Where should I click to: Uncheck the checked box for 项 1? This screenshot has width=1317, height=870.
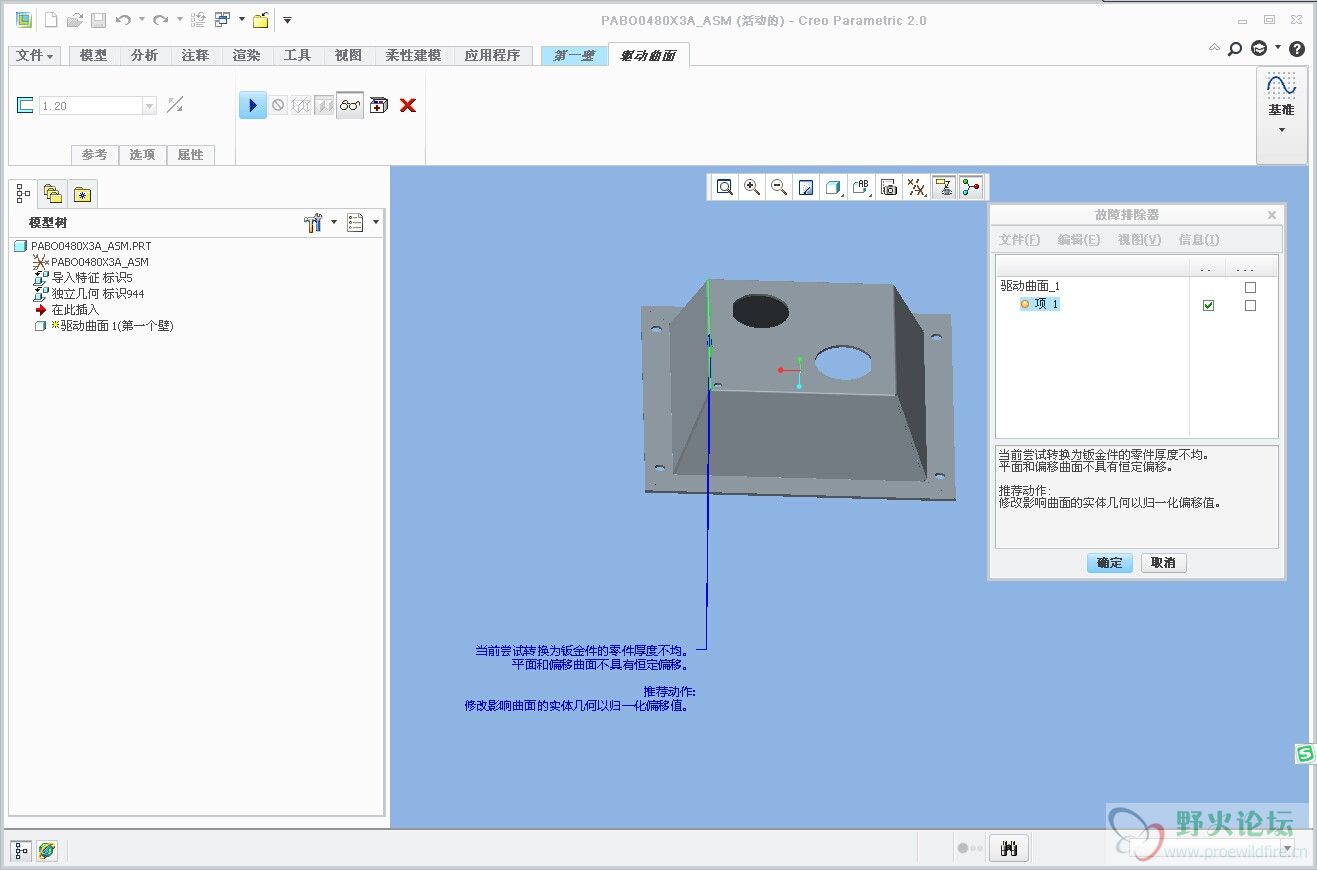(x=1208, y=305)
